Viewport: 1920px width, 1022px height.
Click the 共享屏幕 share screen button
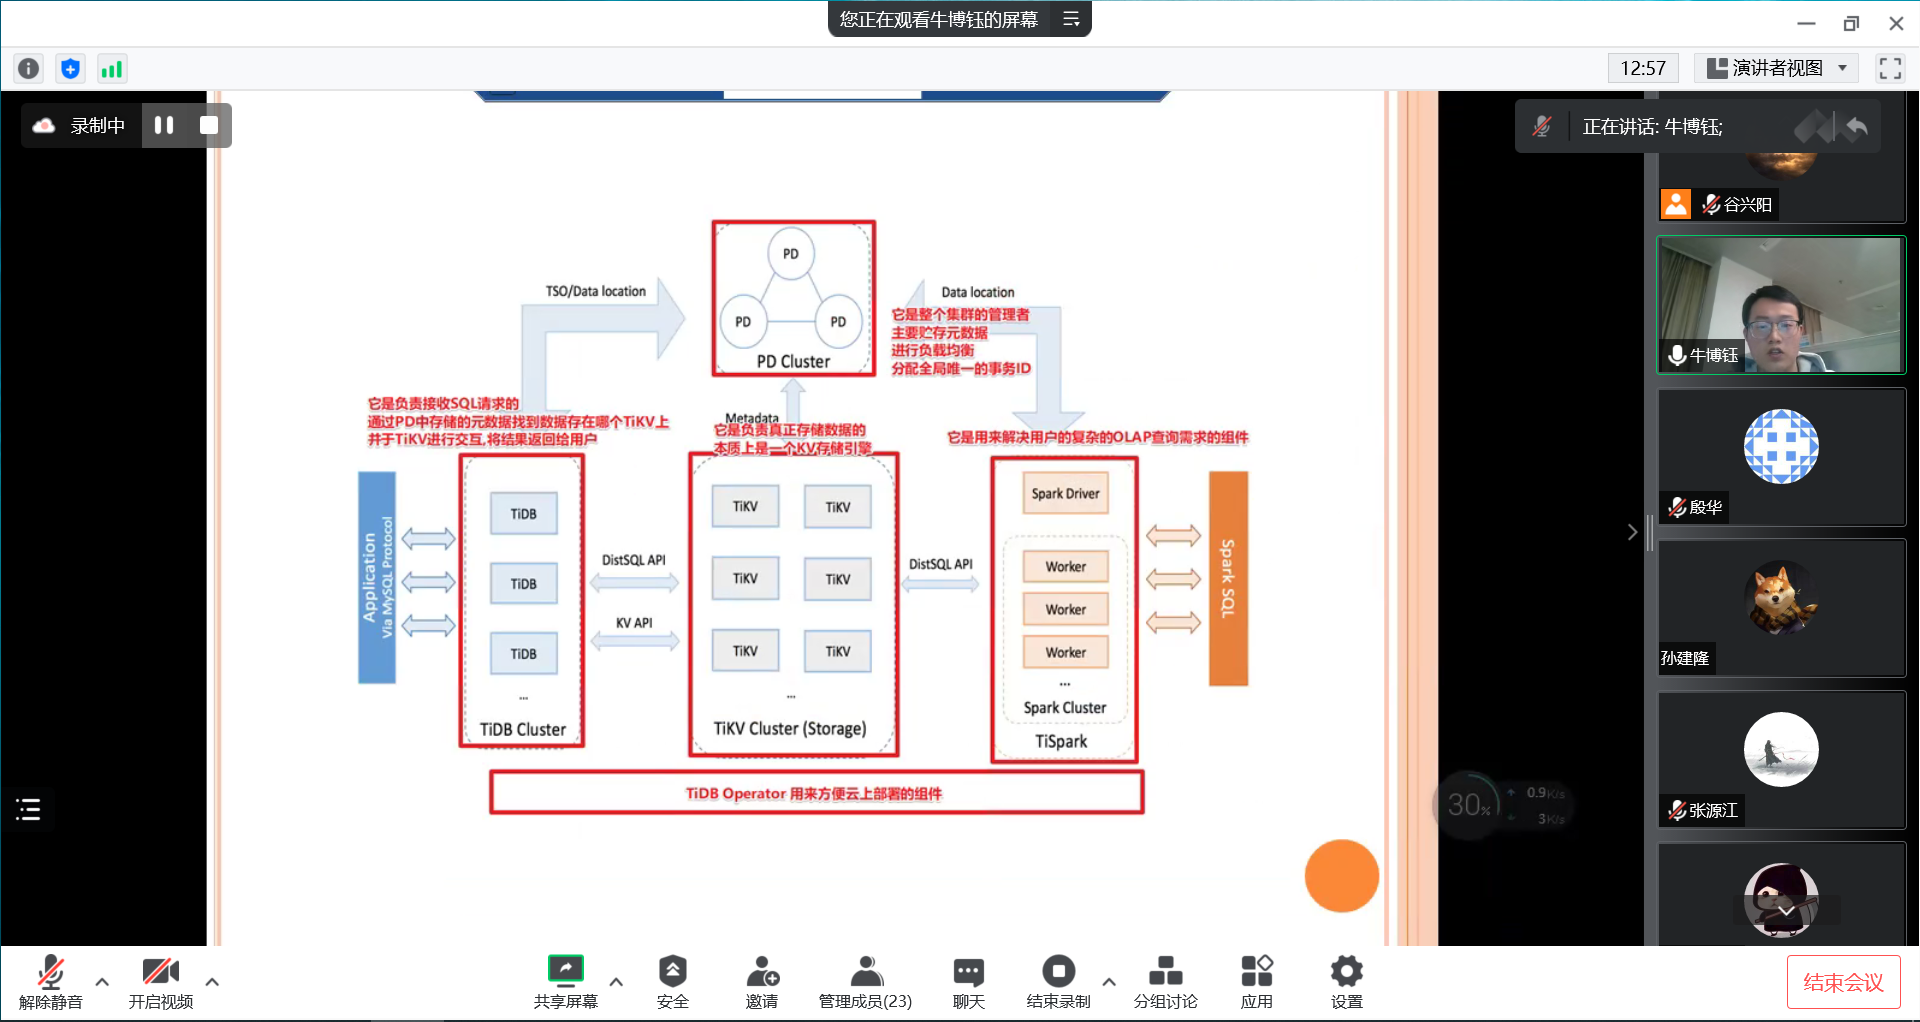coord(566,982)
